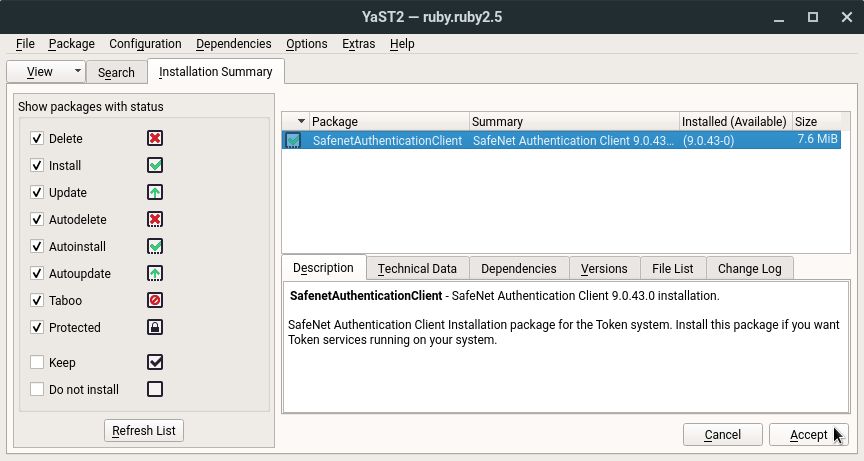The width and height of the screenshot is (864, 461).
Task: Open the Extras menu
Action: point(359,44)
